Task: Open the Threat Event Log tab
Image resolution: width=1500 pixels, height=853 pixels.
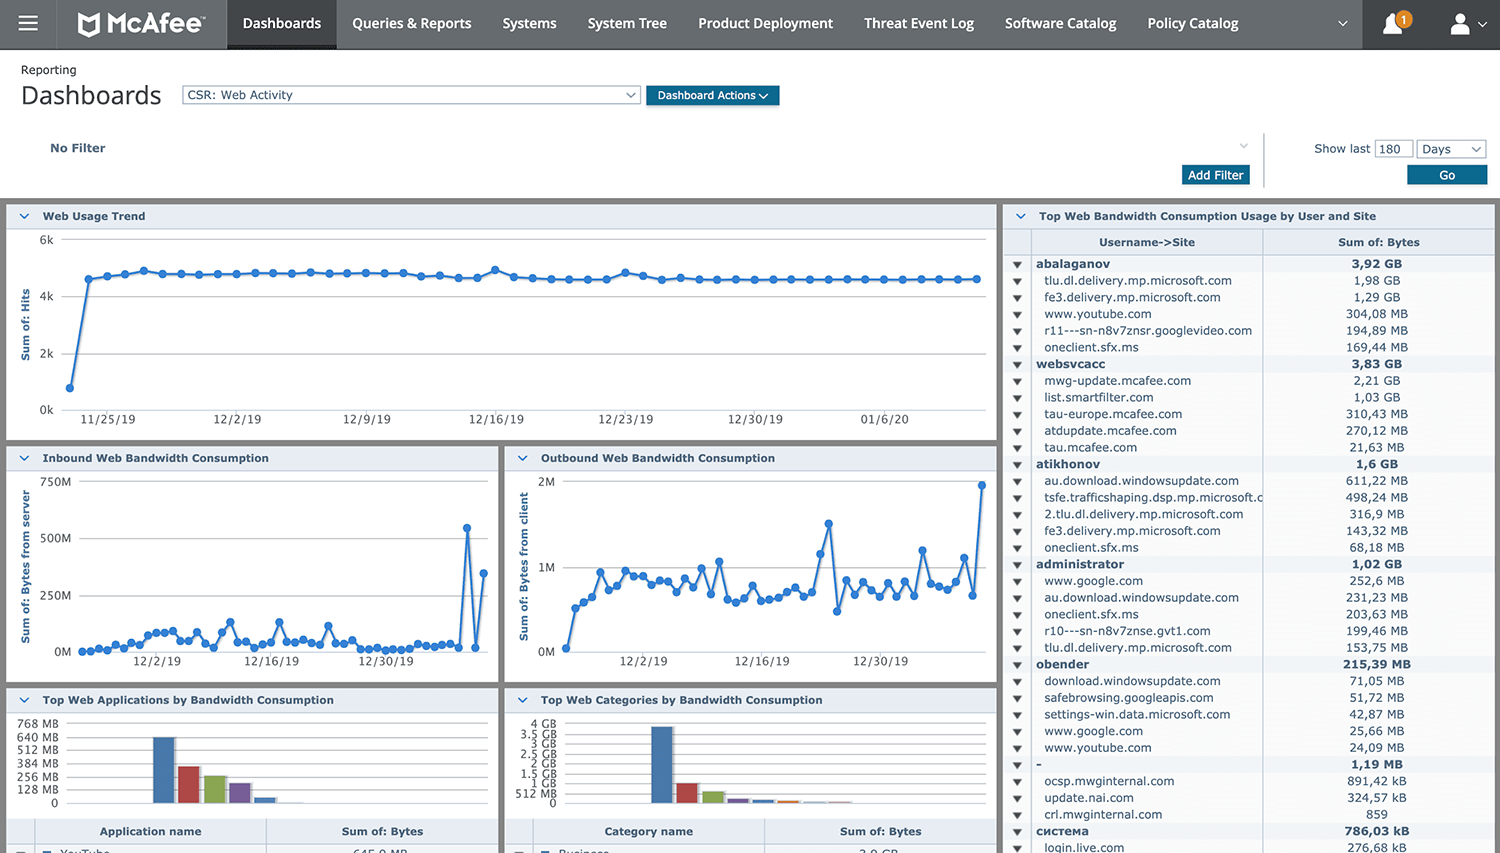Action: (918, 24)
